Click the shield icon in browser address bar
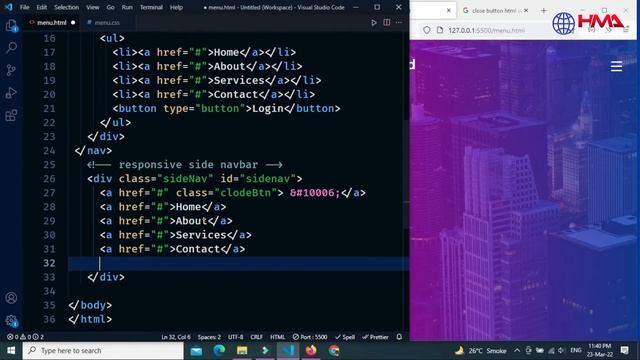The width and height of the screenshot is (640, 360). 427,30
